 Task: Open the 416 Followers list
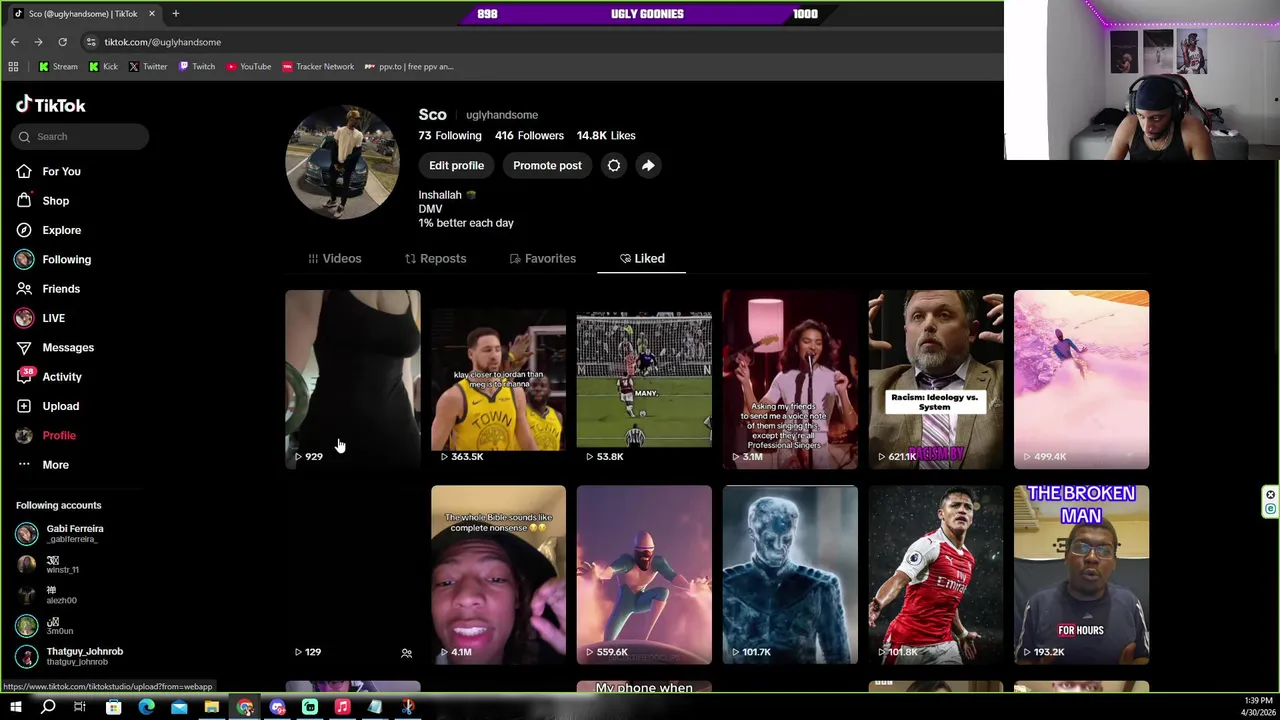pyautogui.click(x=529, y=135)
